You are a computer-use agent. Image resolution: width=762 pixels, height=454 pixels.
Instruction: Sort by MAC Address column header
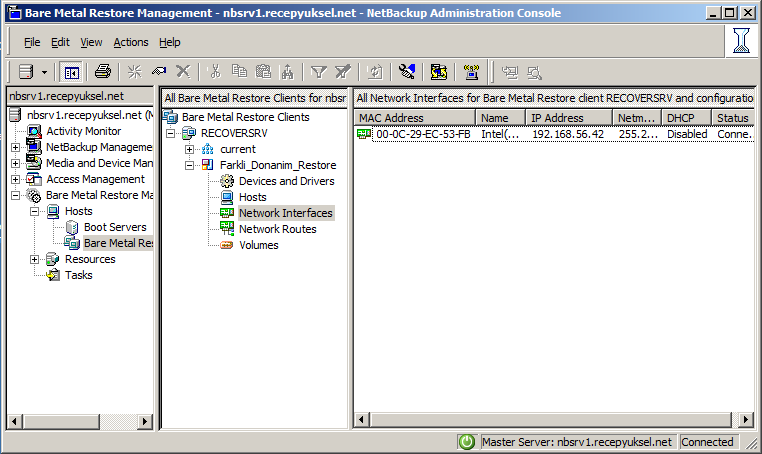point(415,118)
